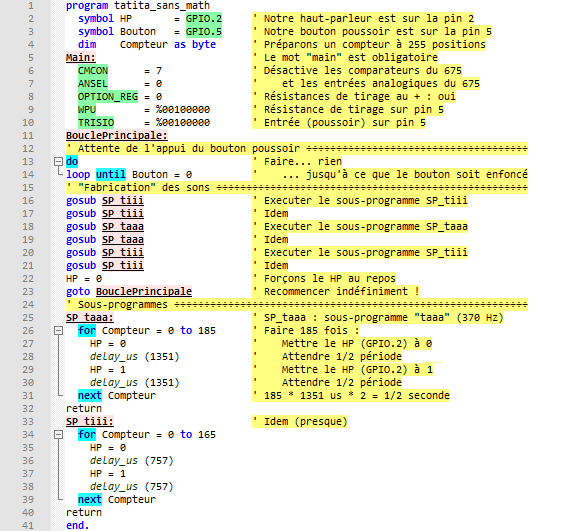Click SP_tiii on line 17
Screen dimensions: 578x531
123,214
